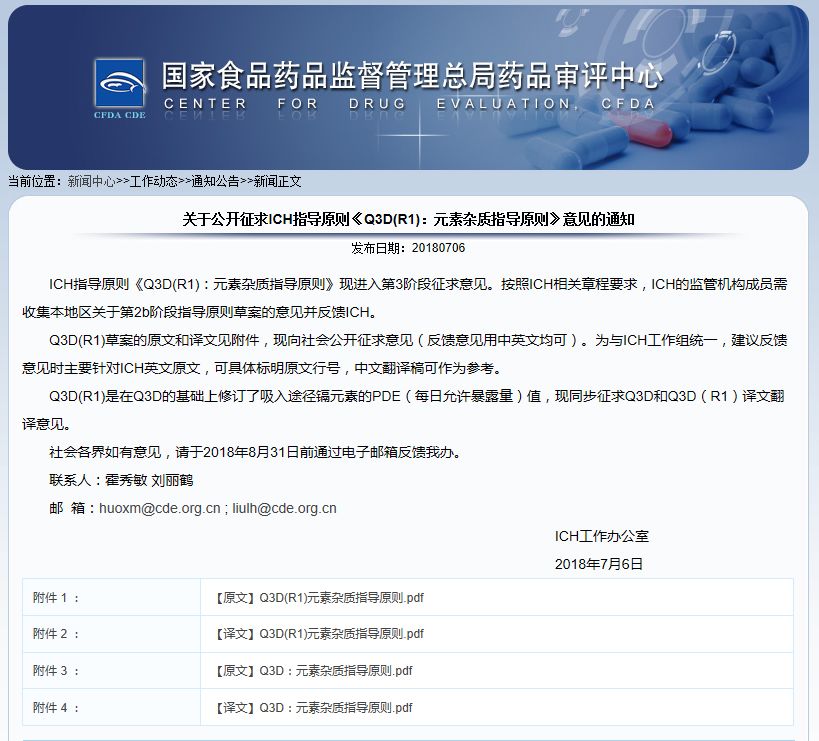Open 【译文】Q3D：元素杂质指导原则.pdf attachment

pos(313,708)
